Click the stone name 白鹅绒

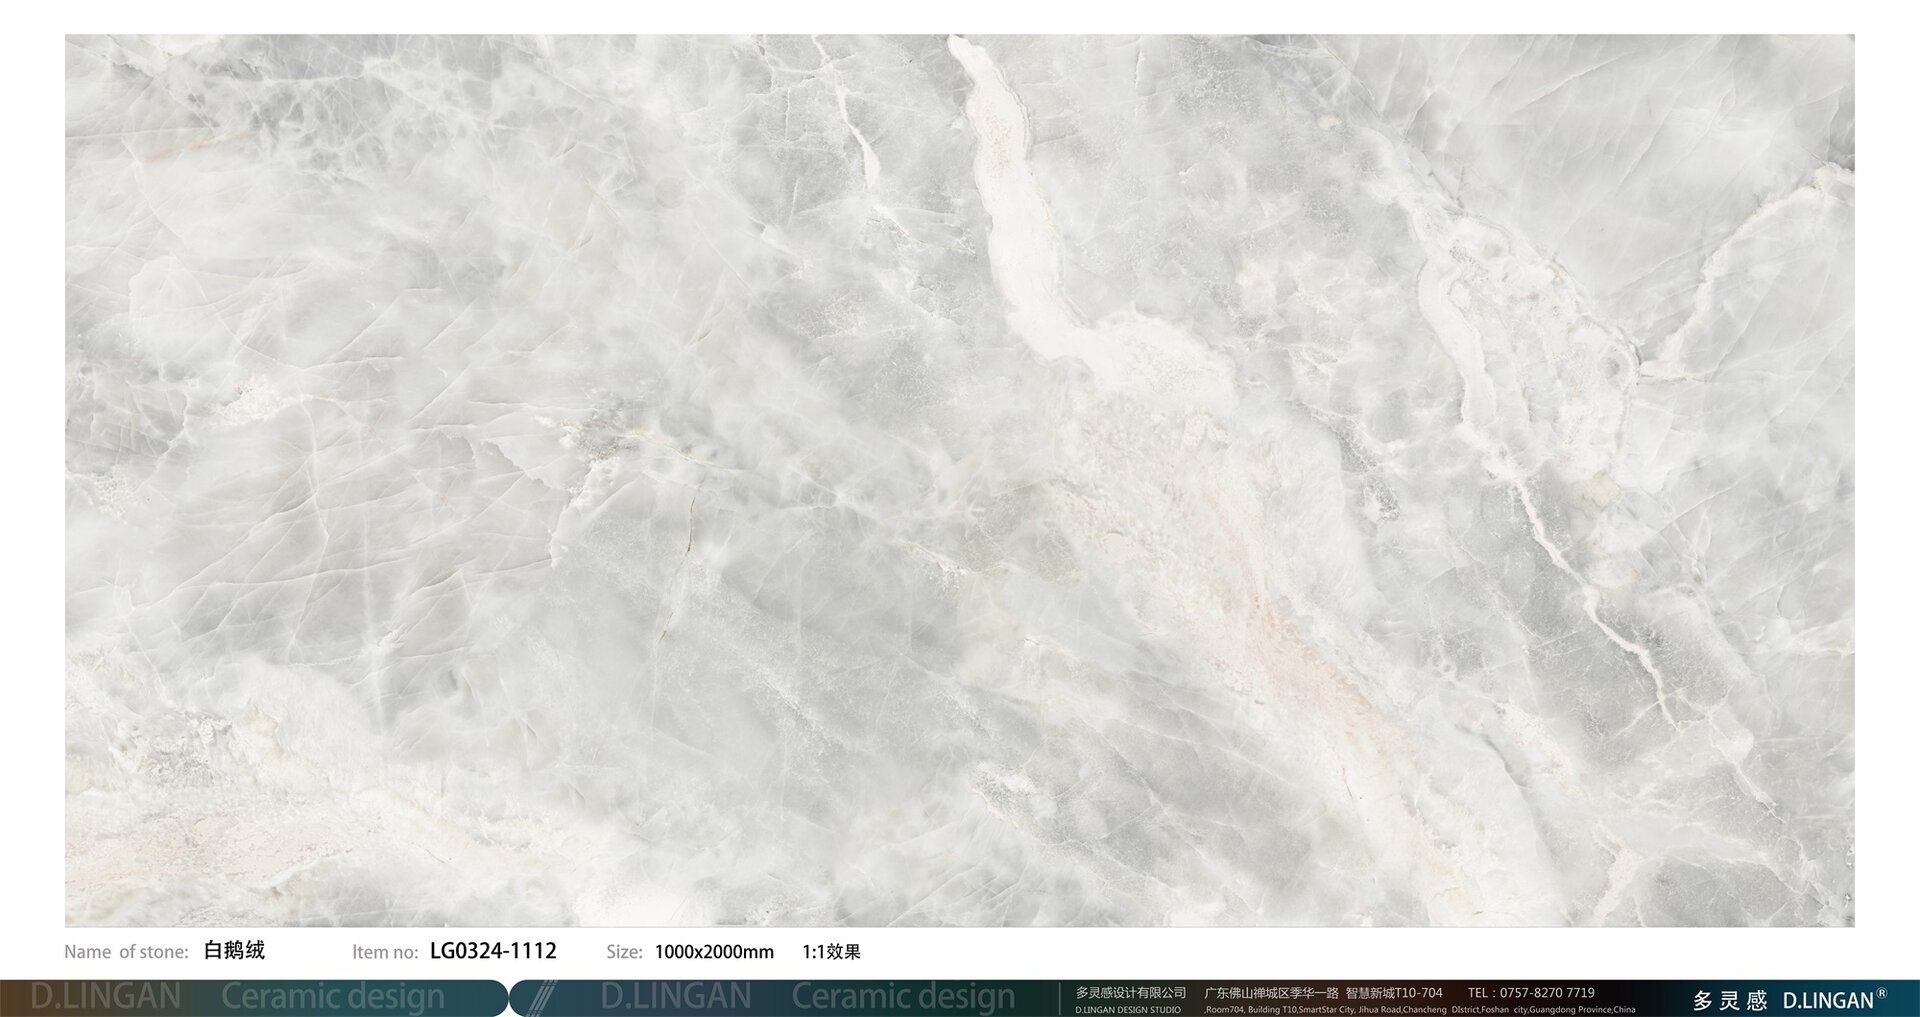tap(234, 950)
